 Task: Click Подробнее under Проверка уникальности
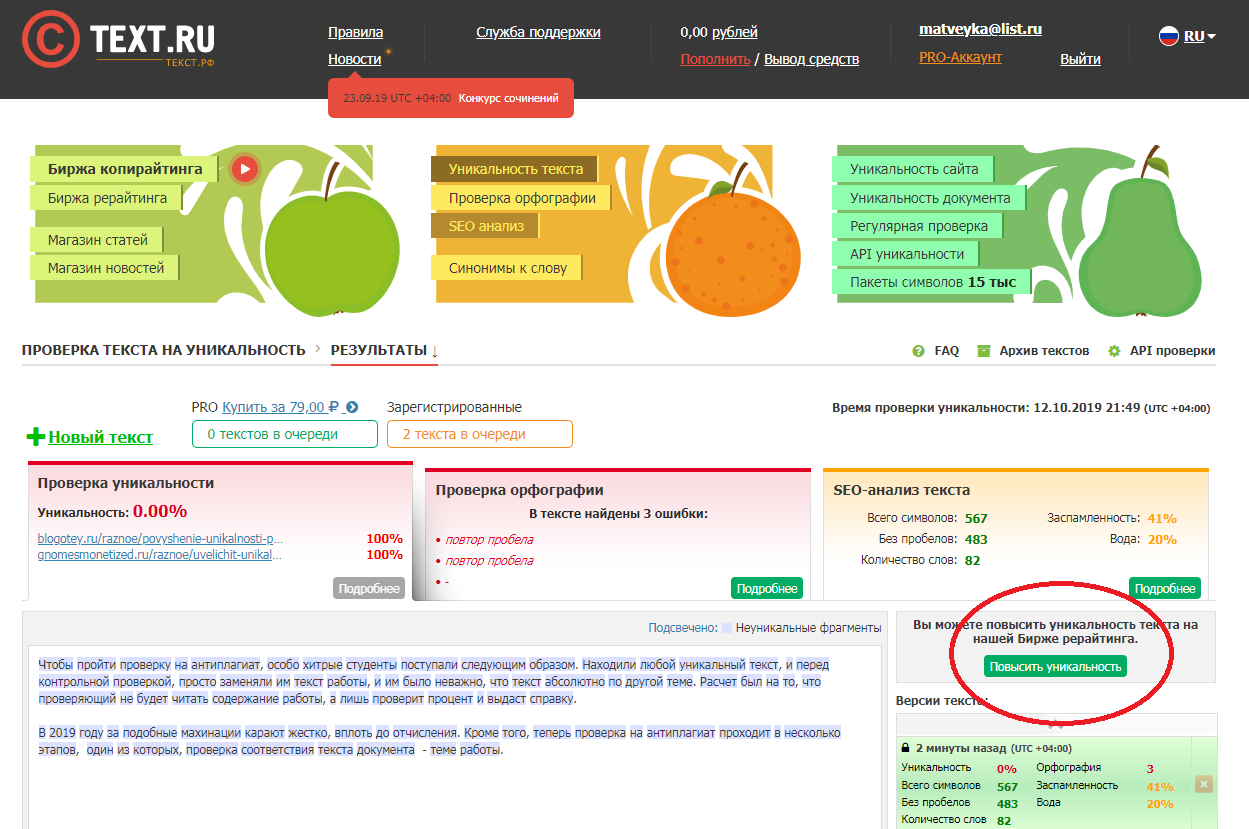369,588
